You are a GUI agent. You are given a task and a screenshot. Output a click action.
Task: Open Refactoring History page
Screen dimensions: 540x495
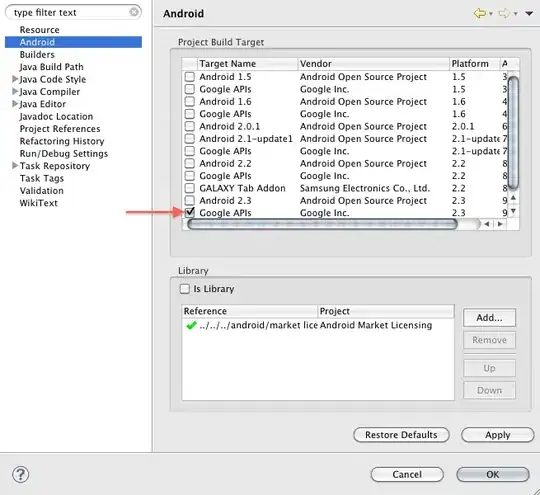pyautogui.click(x=62, y=141)
